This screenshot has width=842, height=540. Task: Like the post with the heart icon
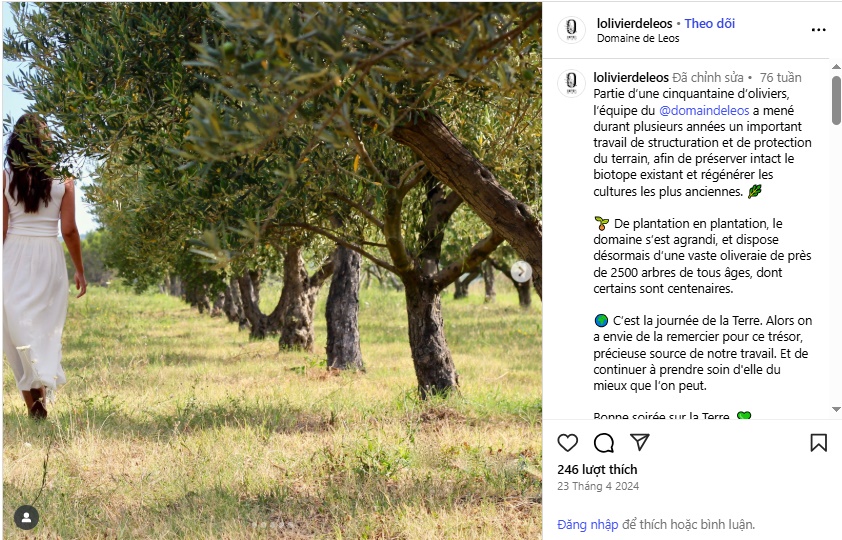click(568, 443)
